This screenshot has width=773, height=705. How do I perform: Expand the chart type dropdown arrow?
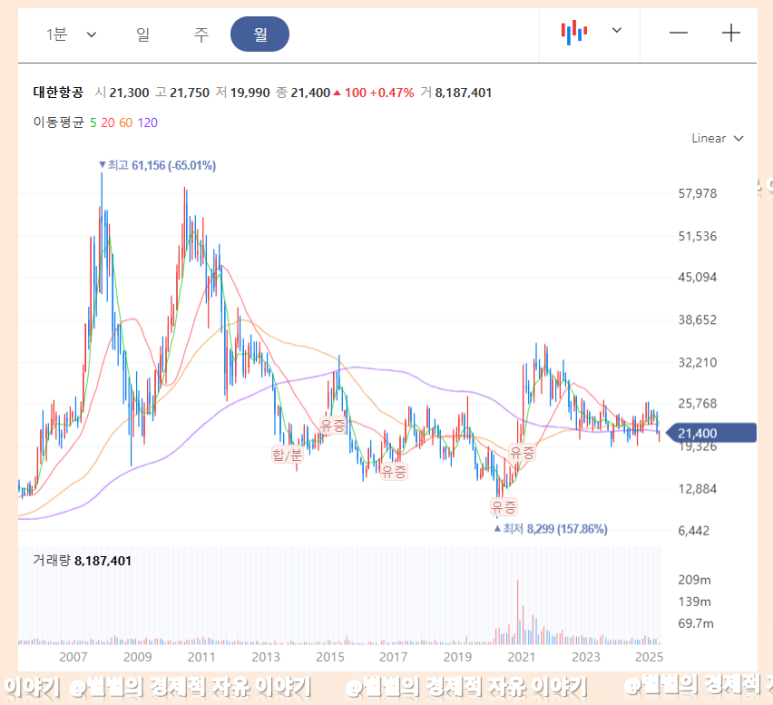617,31
